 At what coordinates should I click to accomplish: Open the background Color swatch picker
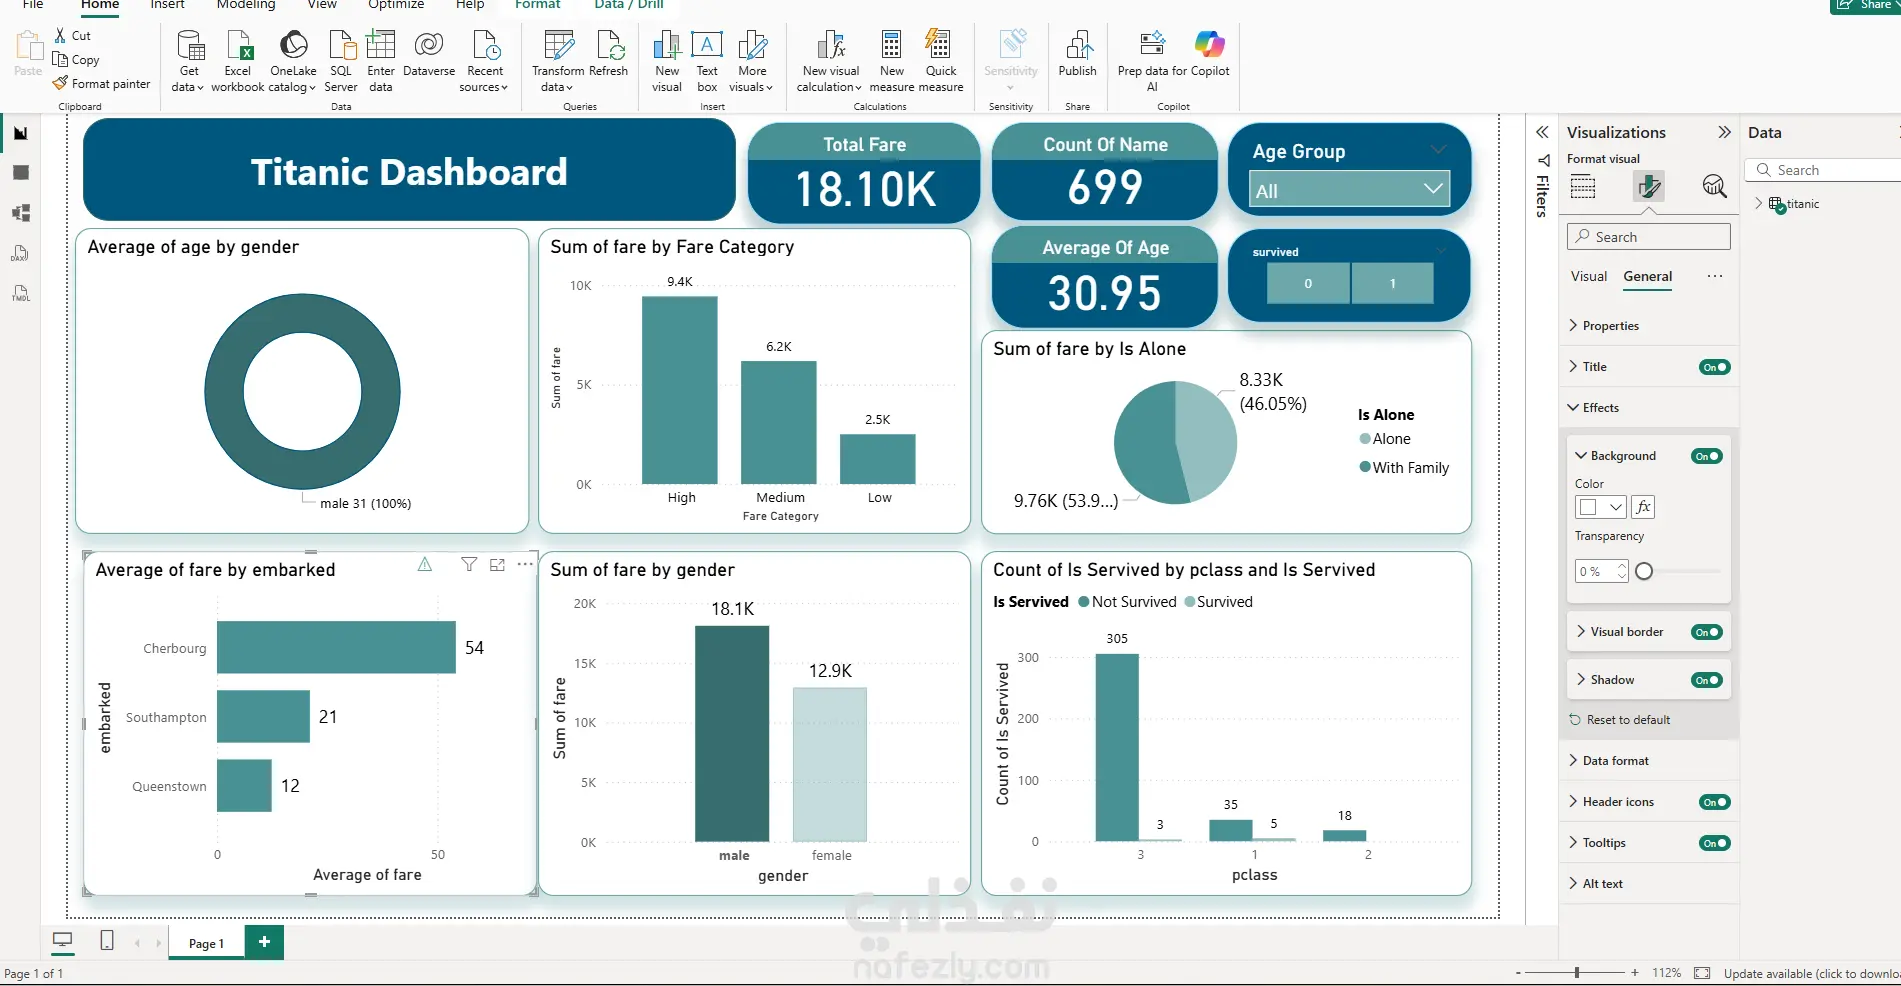[1600, 507]
